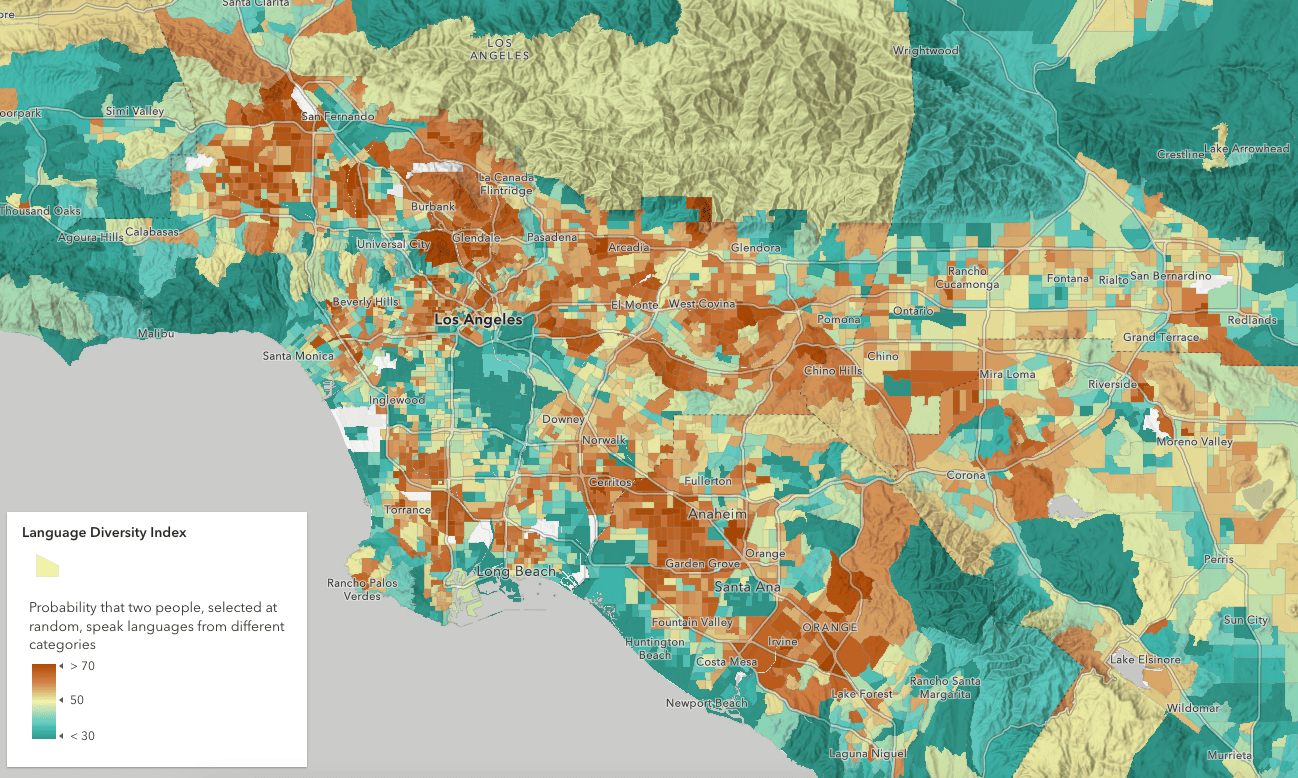Click the 'Language Diversity Index' legend title
Viewport: 1298px width, 778px height.
coord(104,533)
